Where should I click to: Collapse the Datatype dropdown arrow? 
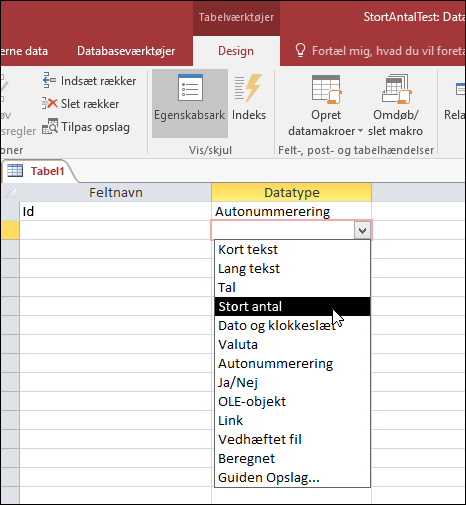coord(363,230)
